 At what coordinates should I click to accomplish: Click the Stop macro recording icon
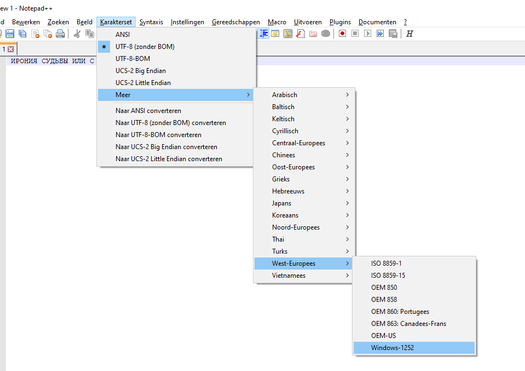click(355, 33)
